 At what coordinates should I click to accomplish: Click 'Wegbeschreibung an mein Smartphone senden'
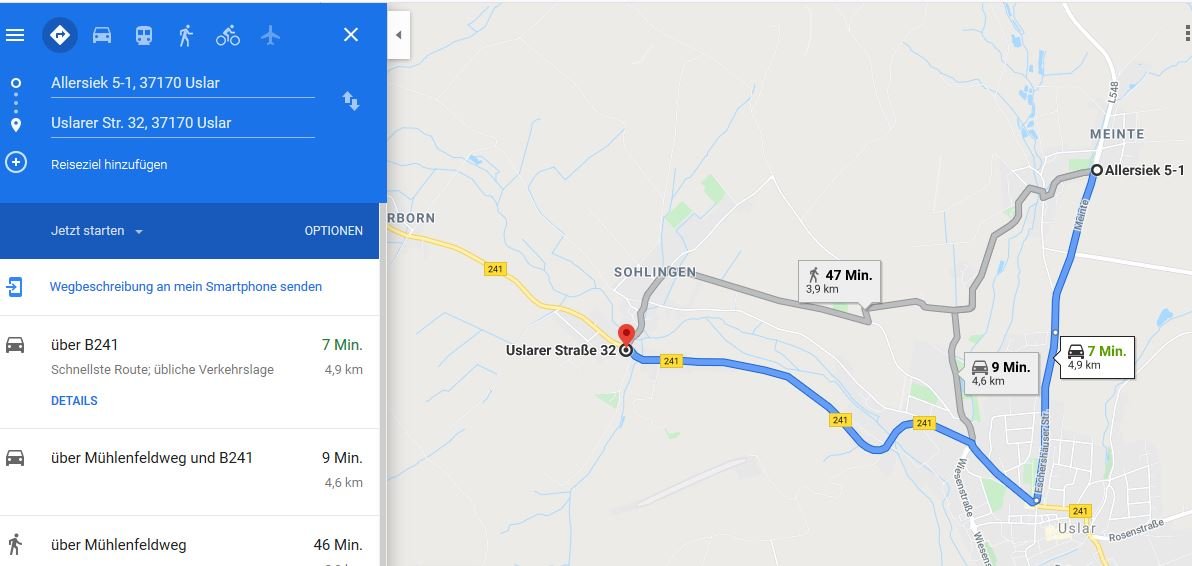185,286
